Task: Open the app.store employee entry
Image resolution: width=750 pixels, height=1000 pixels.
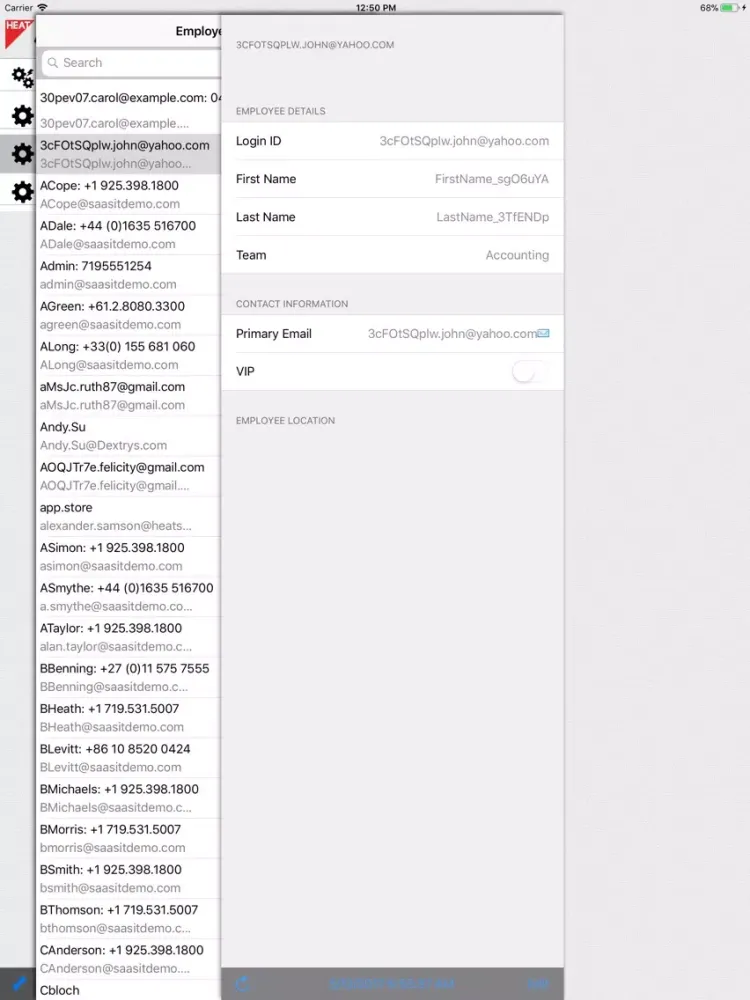Action: click(x=127, y=516)
